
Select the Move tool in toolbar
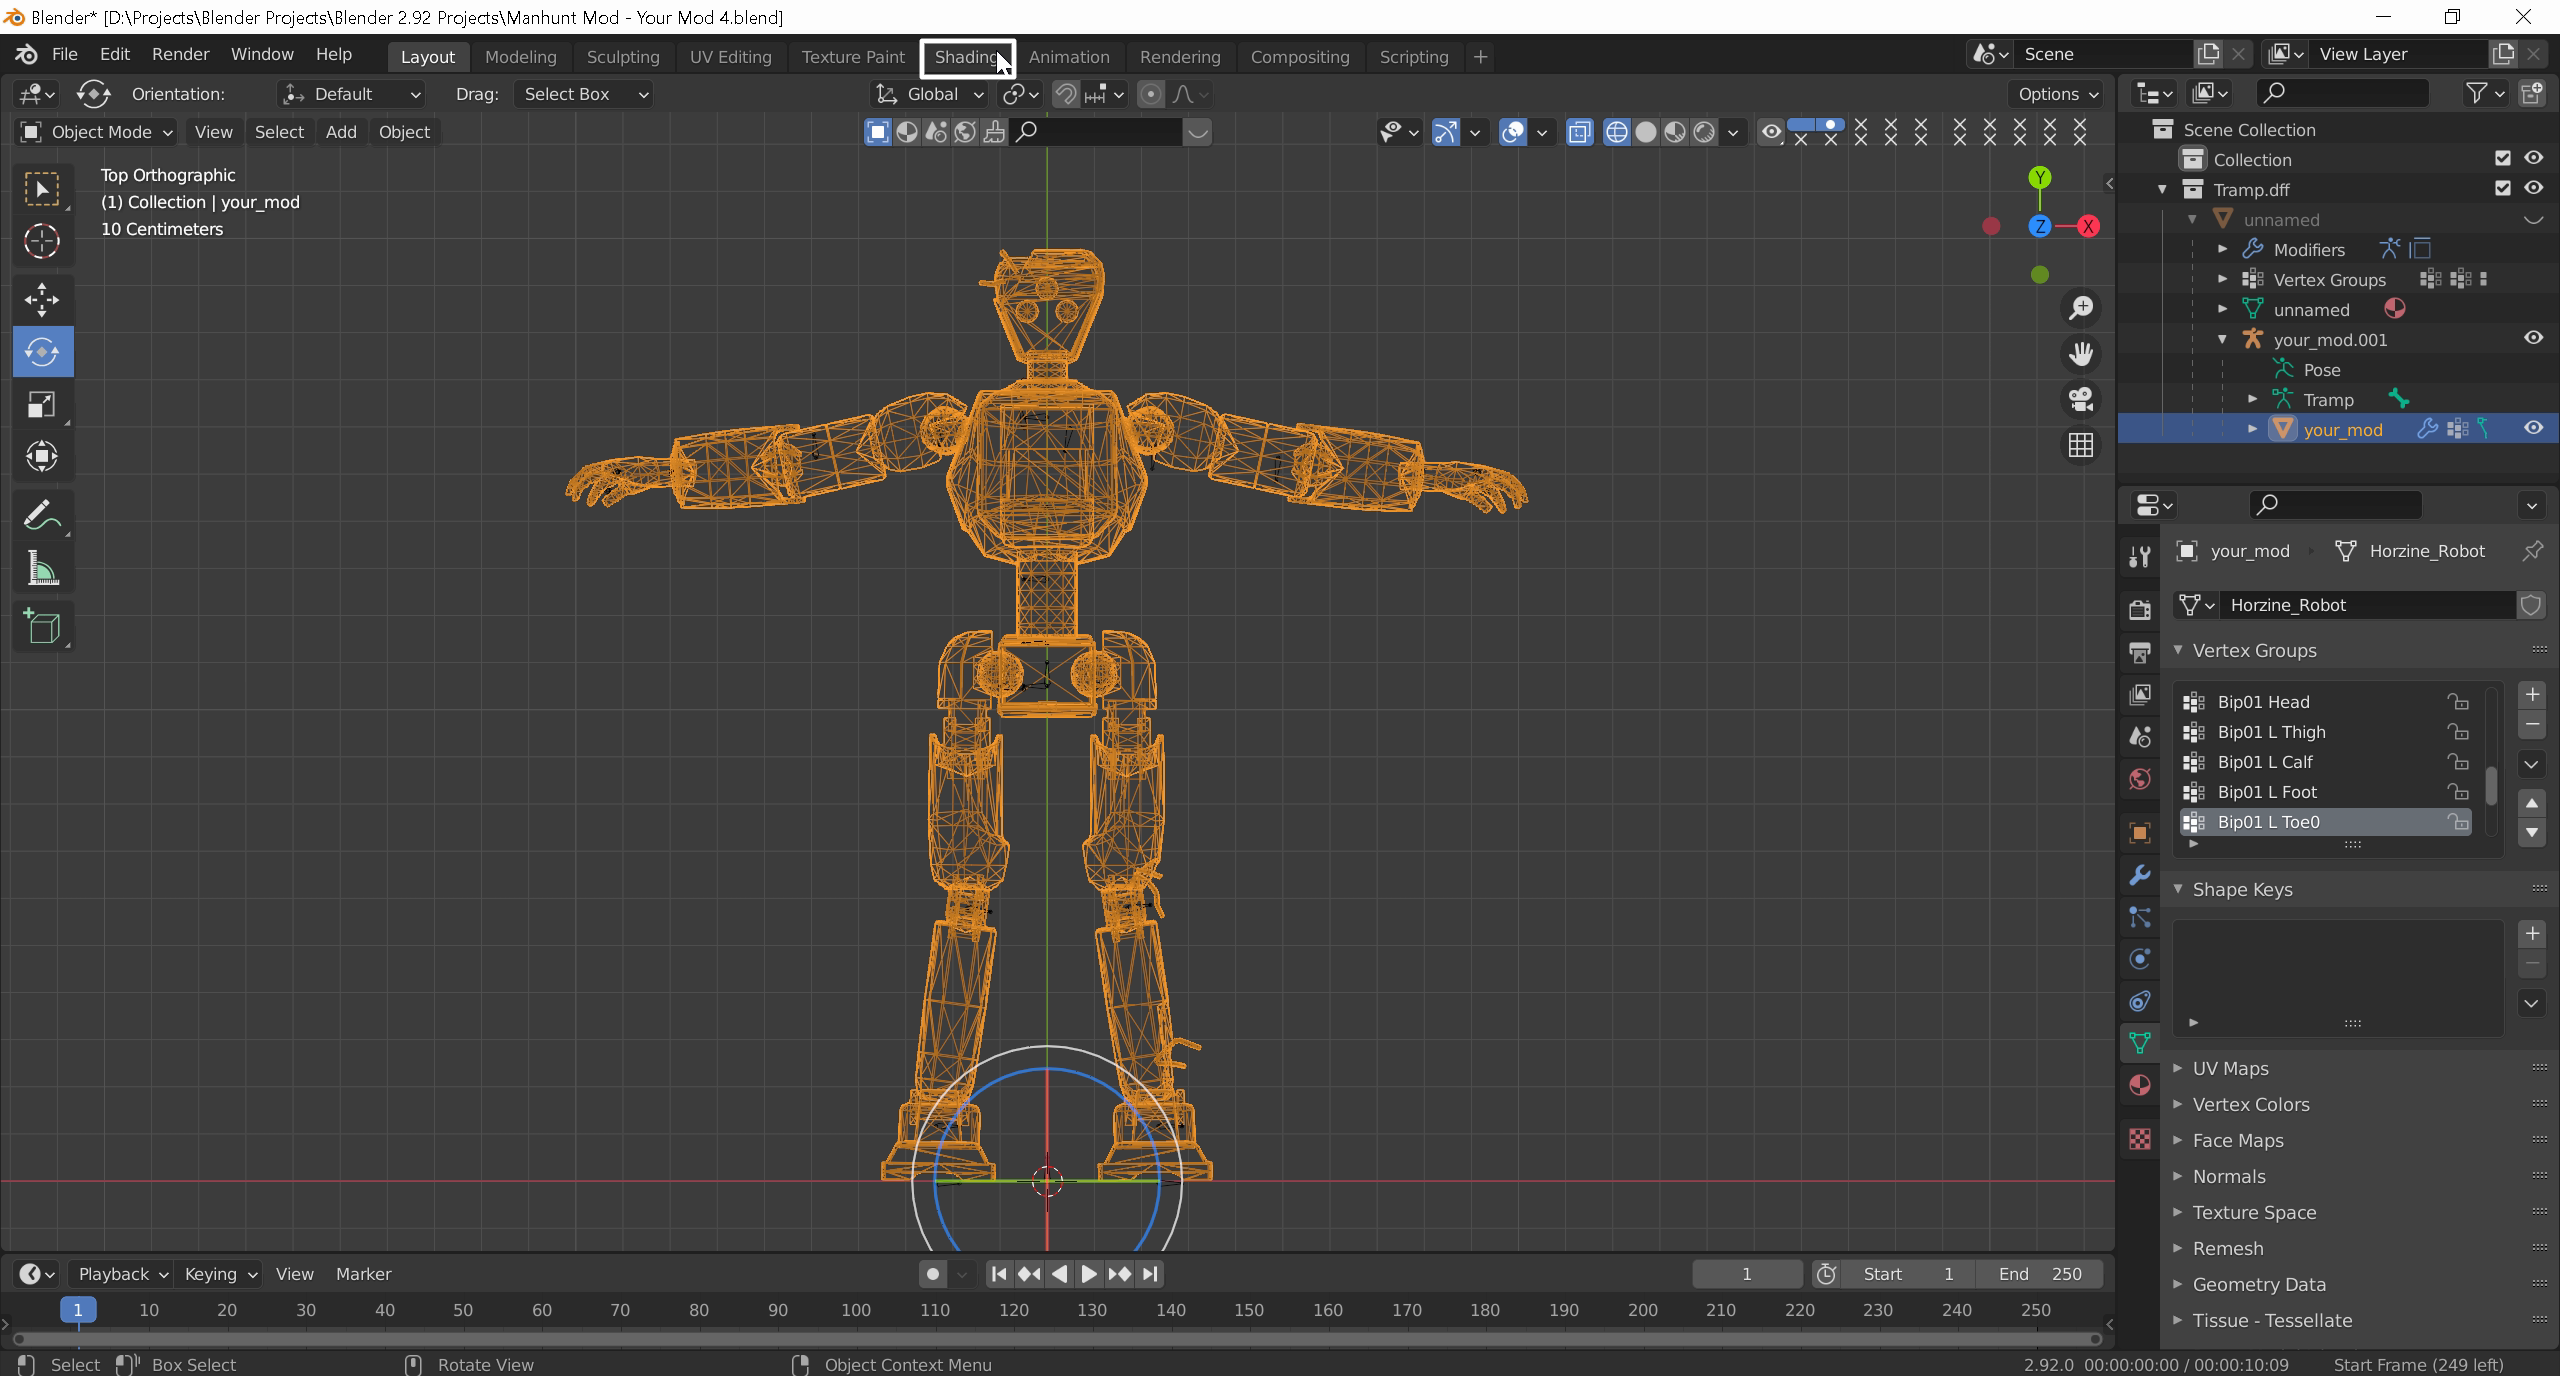tap(42, 299)
